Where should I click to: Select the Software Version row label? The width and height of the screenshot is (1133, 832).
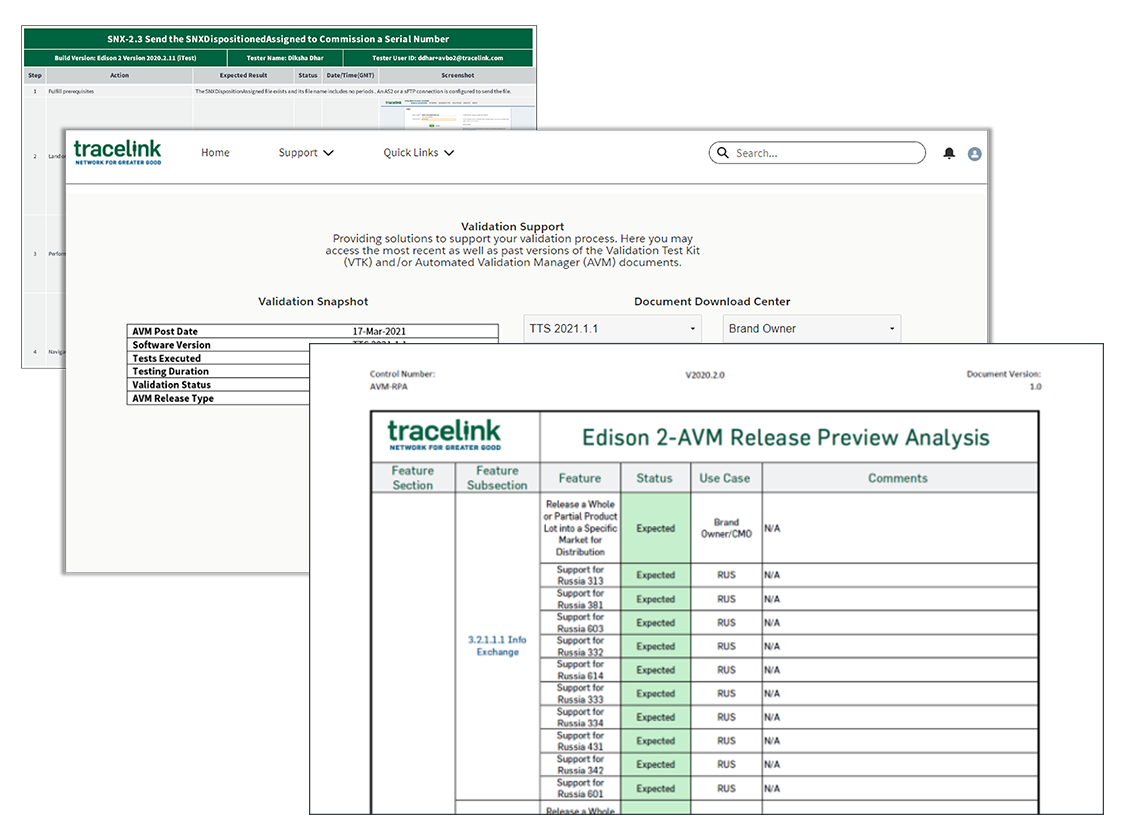[x=171, y=345]
